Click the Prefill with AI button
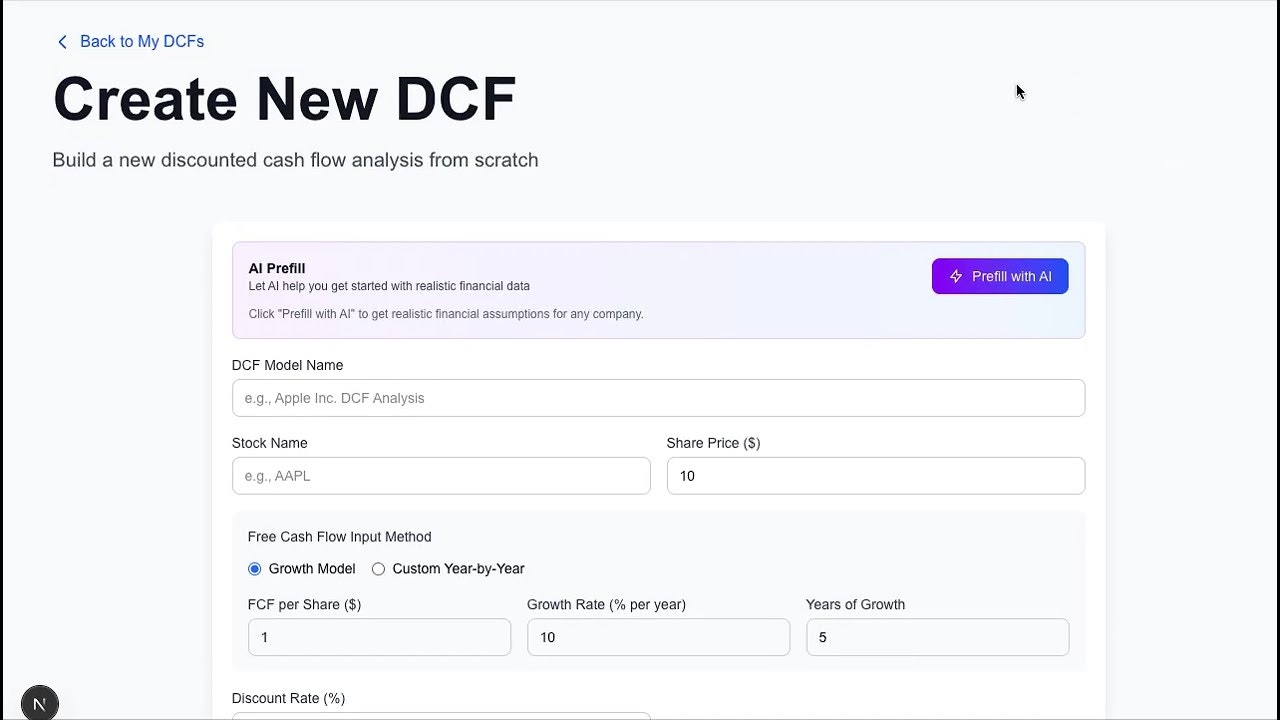 [x=1000, y=276]
